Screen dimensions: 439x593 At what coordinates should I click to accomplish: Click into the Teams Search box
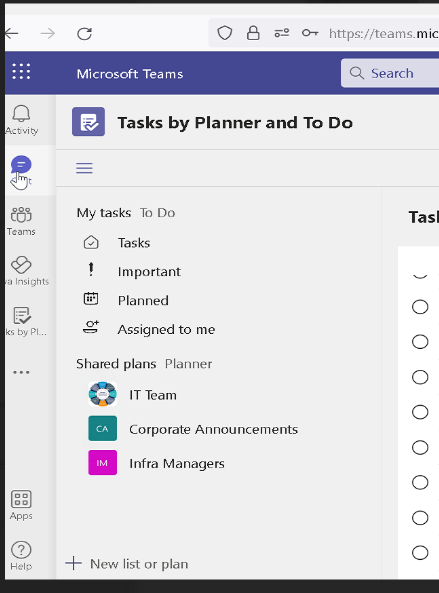(390, 73)
